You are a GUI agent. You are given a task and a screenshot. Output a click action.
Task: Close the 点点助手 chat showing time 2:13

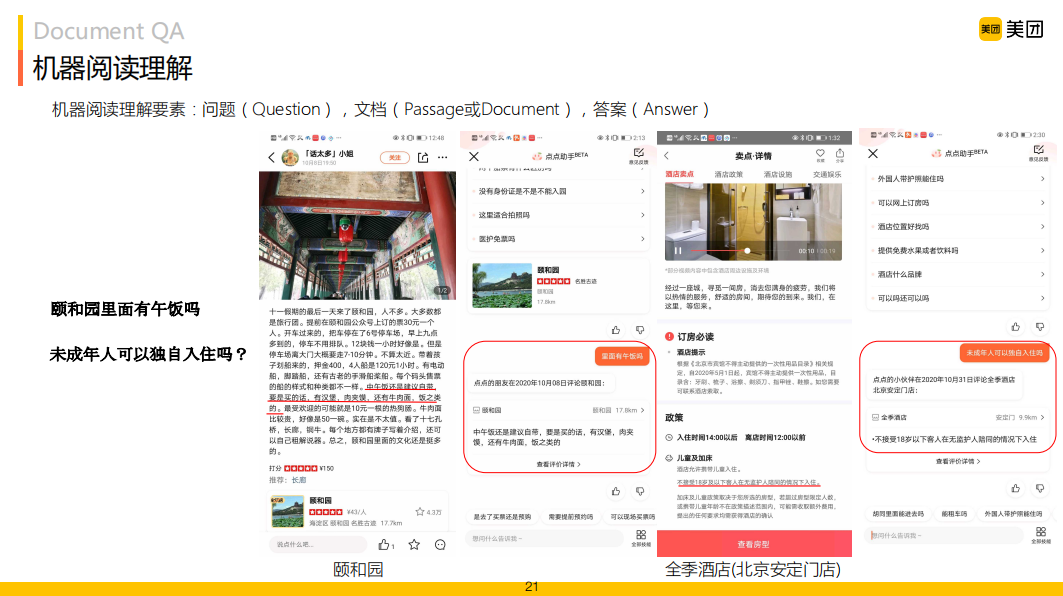pyautogui.click(x=474, y=157)
